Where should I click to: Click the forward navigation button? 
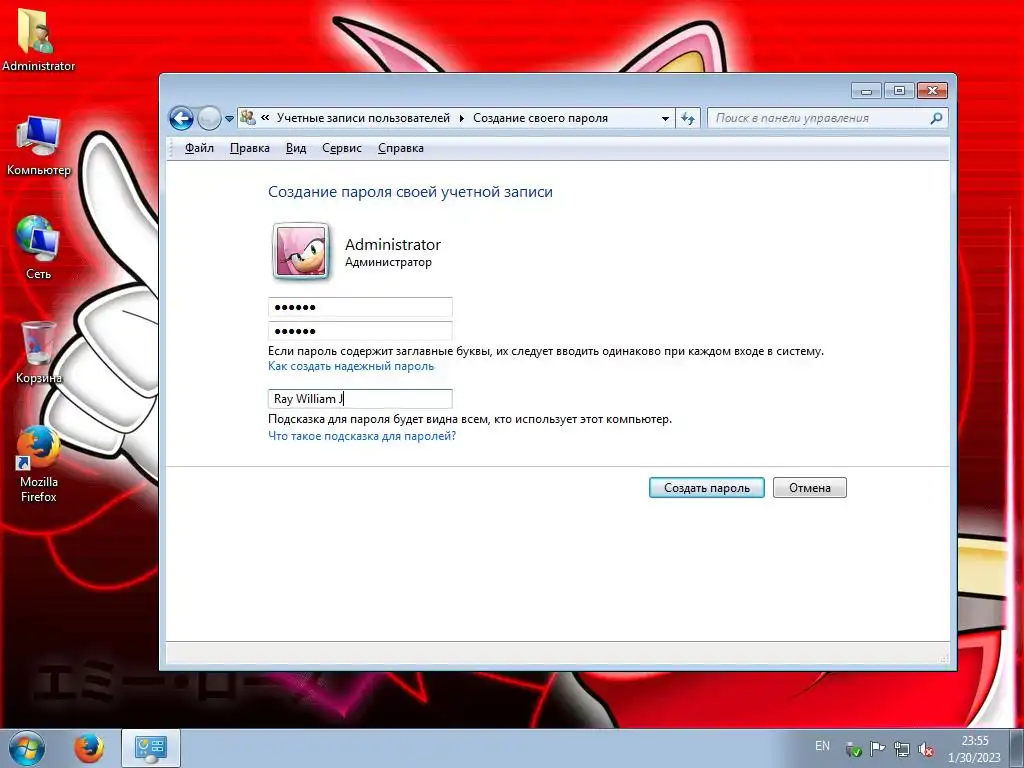(209, 118)
